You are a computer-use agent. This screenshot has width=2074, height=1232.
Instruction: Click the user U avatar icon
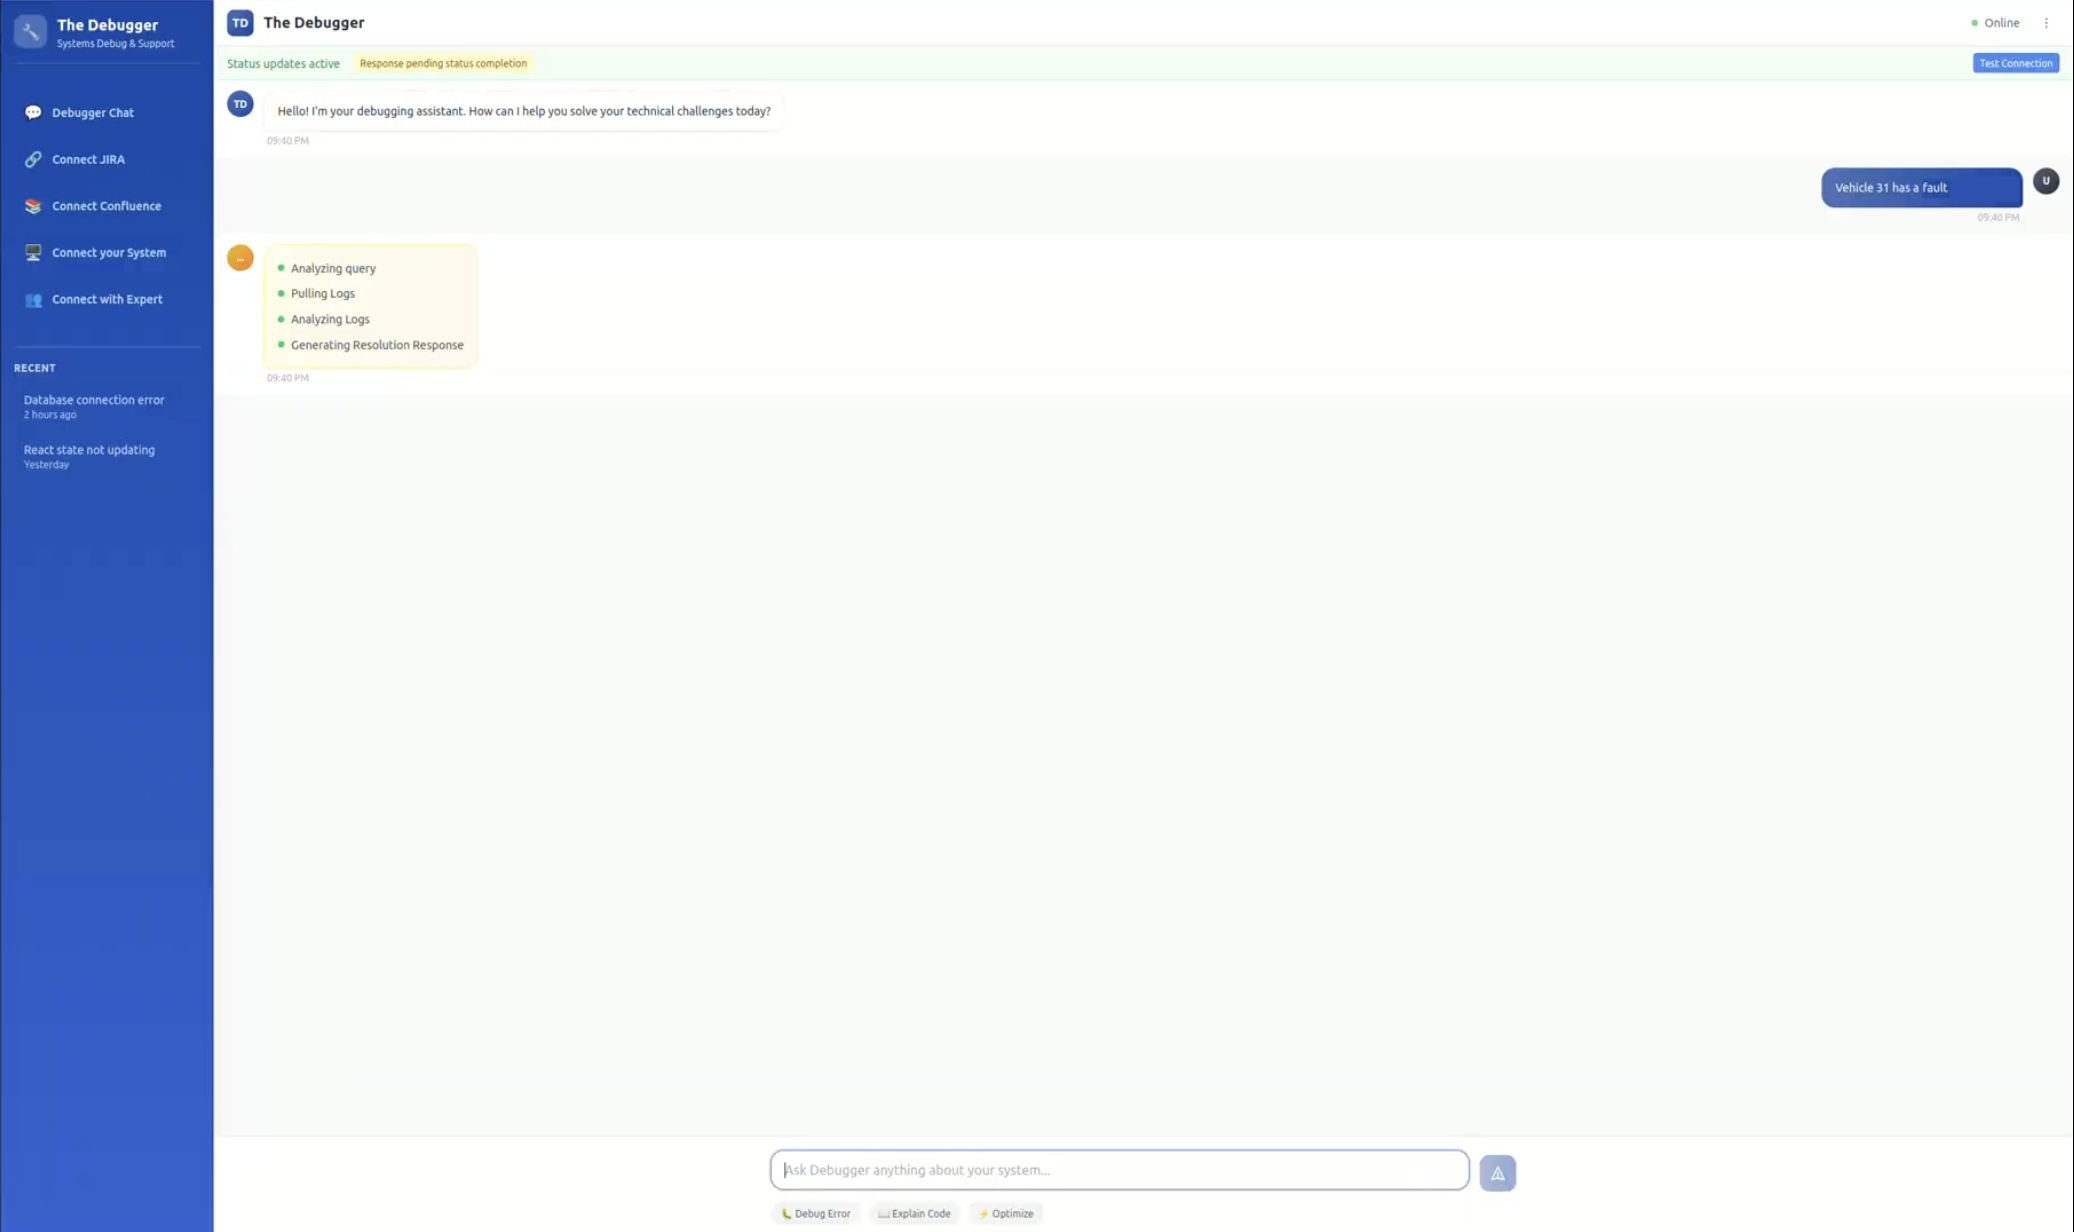coord(2046,181)
